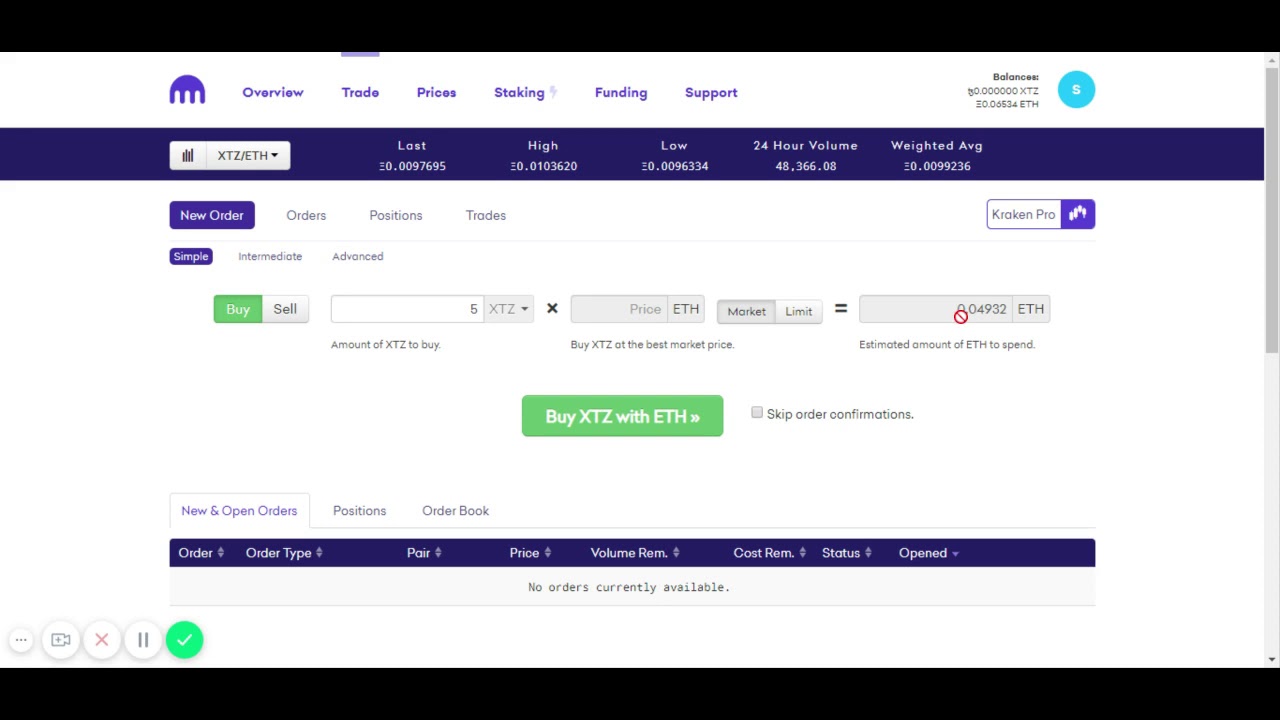The width and height of the screenshot is (1280, 720).
Task: Sort table by Price column
Action: 530,553
